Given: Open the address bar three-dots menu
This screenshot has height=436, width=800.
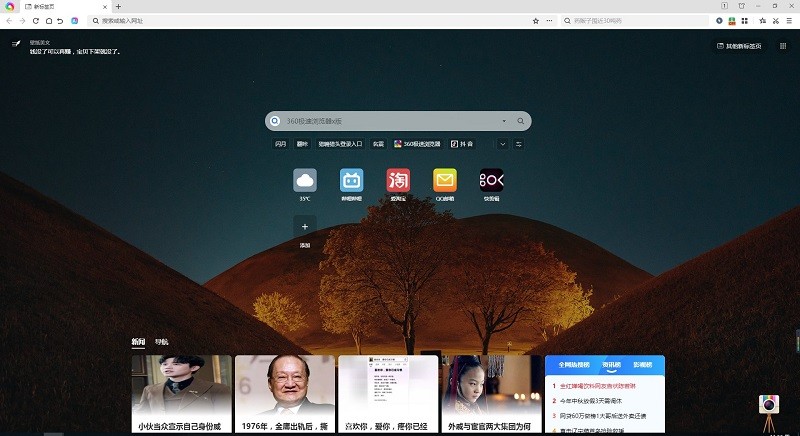Looking at the screenshot, I should [549, 21].
